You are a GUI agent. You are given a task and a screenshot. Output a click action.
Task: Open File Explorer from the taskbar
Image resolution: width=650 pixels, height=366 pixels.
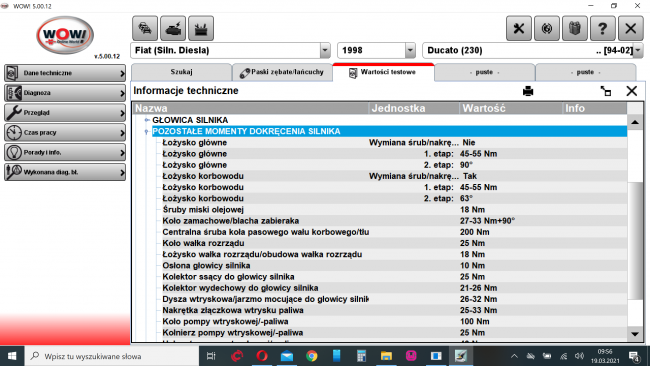pos(386,356)
